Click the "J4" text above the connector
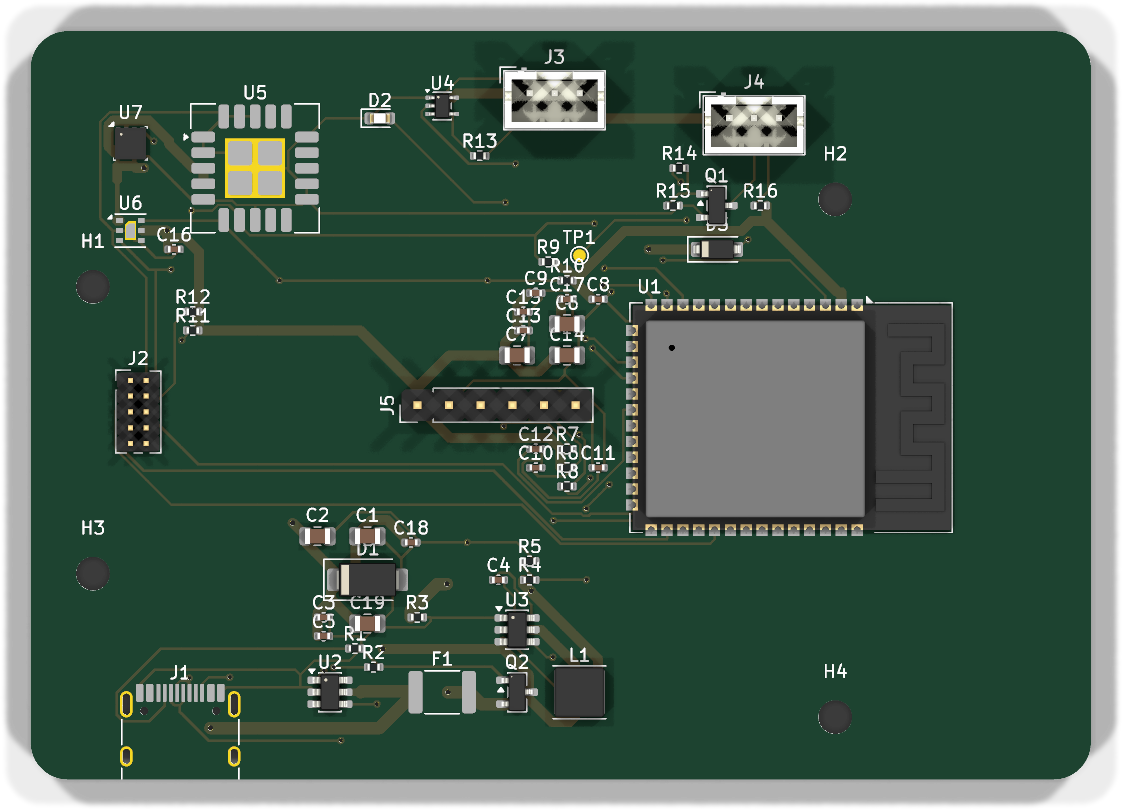The image size is (1122, 810). 753,82
